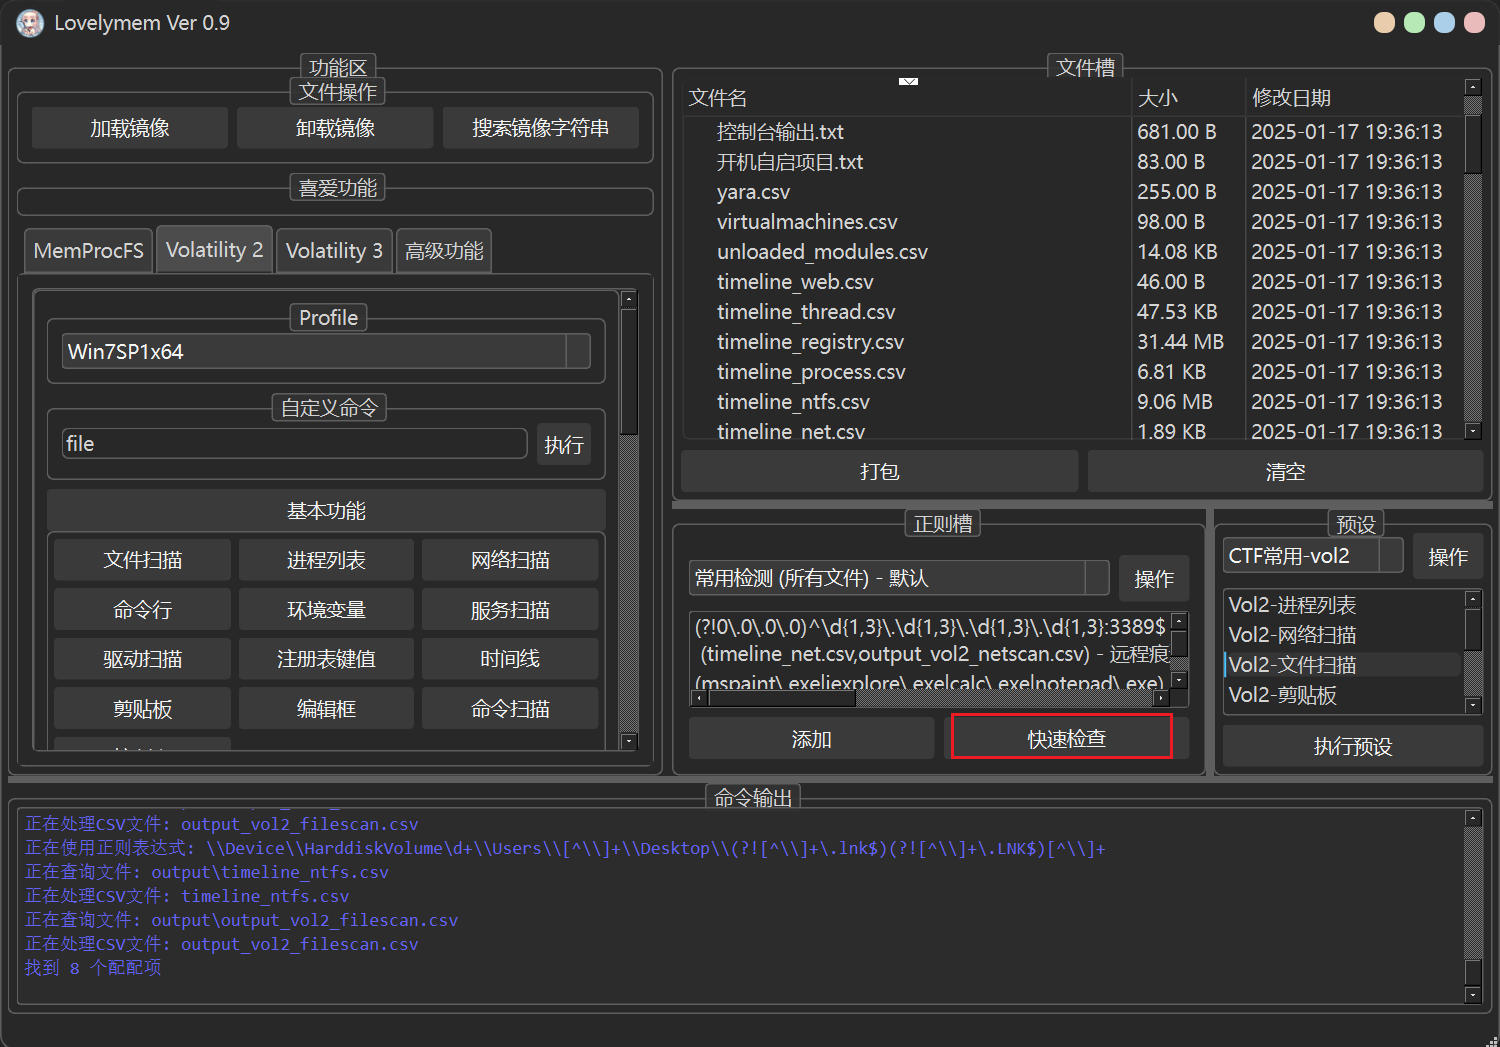The image size is (1500, 1047).
Task: Click 打包 button
Action: pos(879,471)
